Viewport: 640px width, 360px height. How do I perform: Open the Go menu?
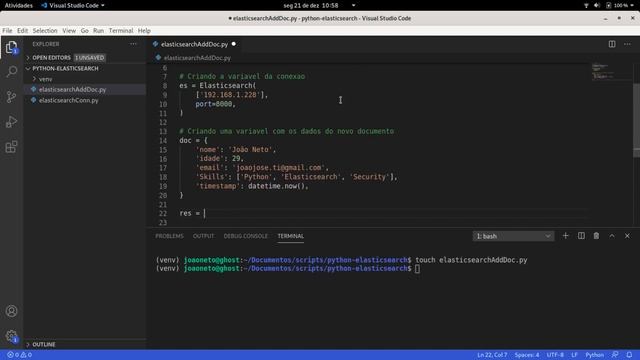84,31
